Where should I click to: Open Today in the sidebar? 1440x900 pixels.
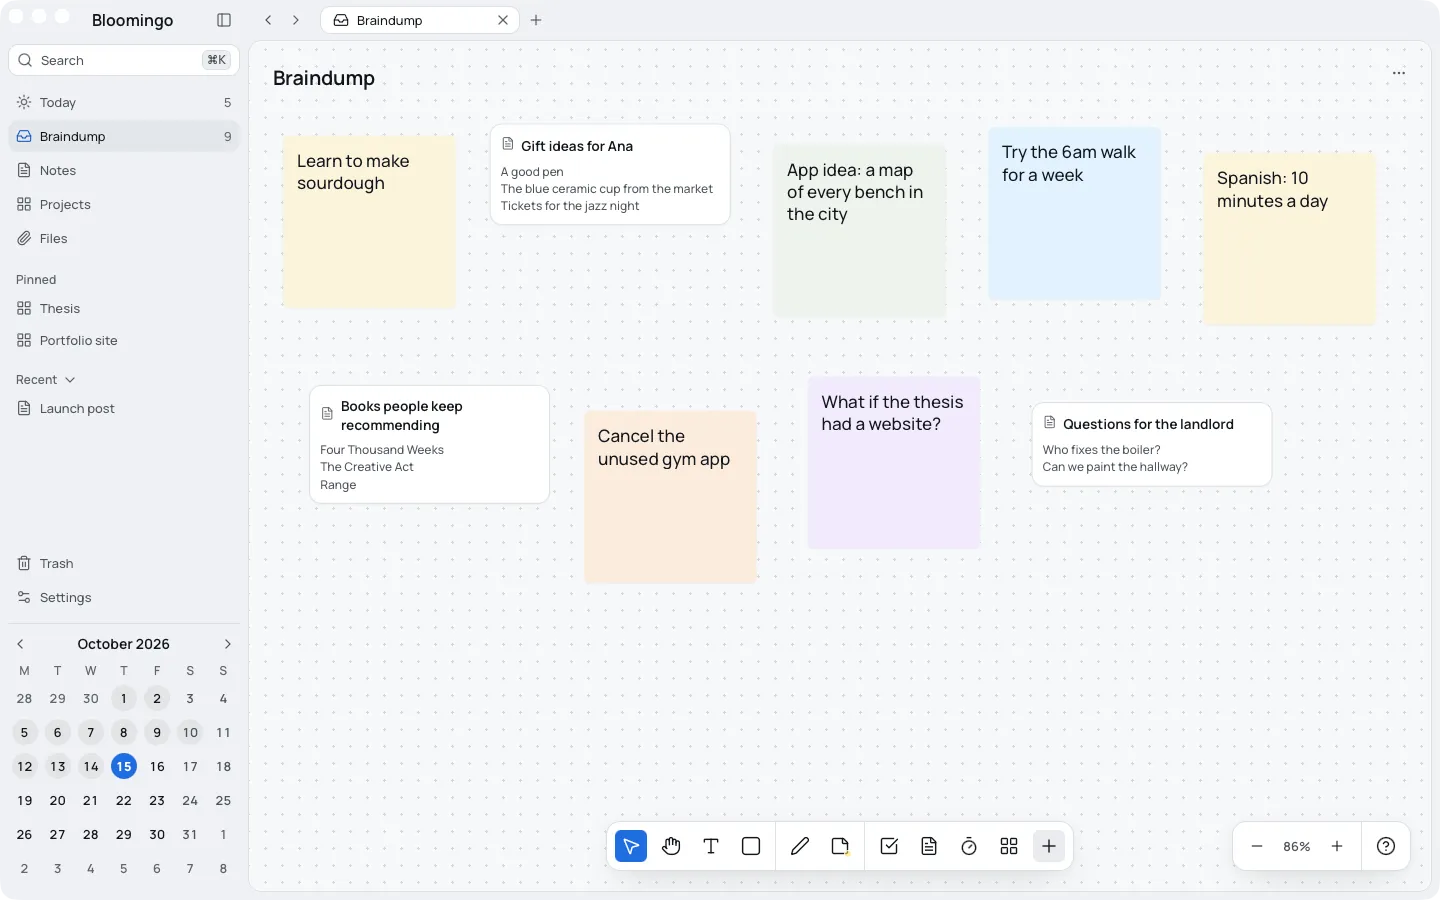pyautogui.click(x=124, y=102)
